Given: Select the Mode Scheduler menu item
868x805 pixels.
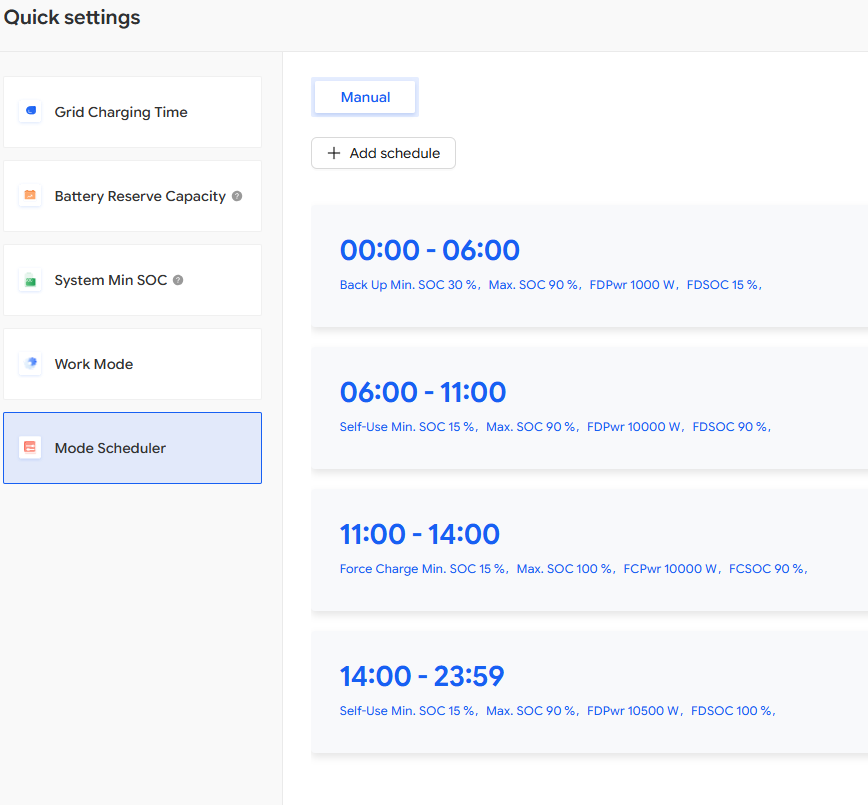Looking at the screenshot, I should [x=132, y=448].
